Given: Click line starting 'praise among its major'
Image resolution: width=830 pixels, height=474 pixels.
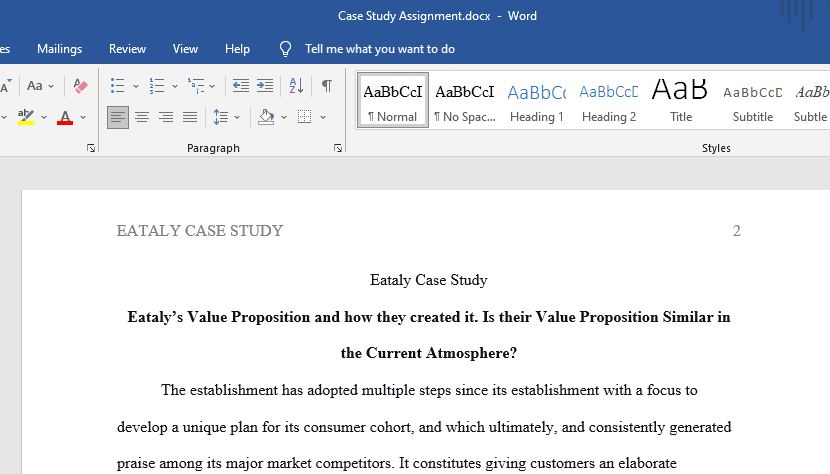Looking at the screenshot, I should [x=396, y=463].
